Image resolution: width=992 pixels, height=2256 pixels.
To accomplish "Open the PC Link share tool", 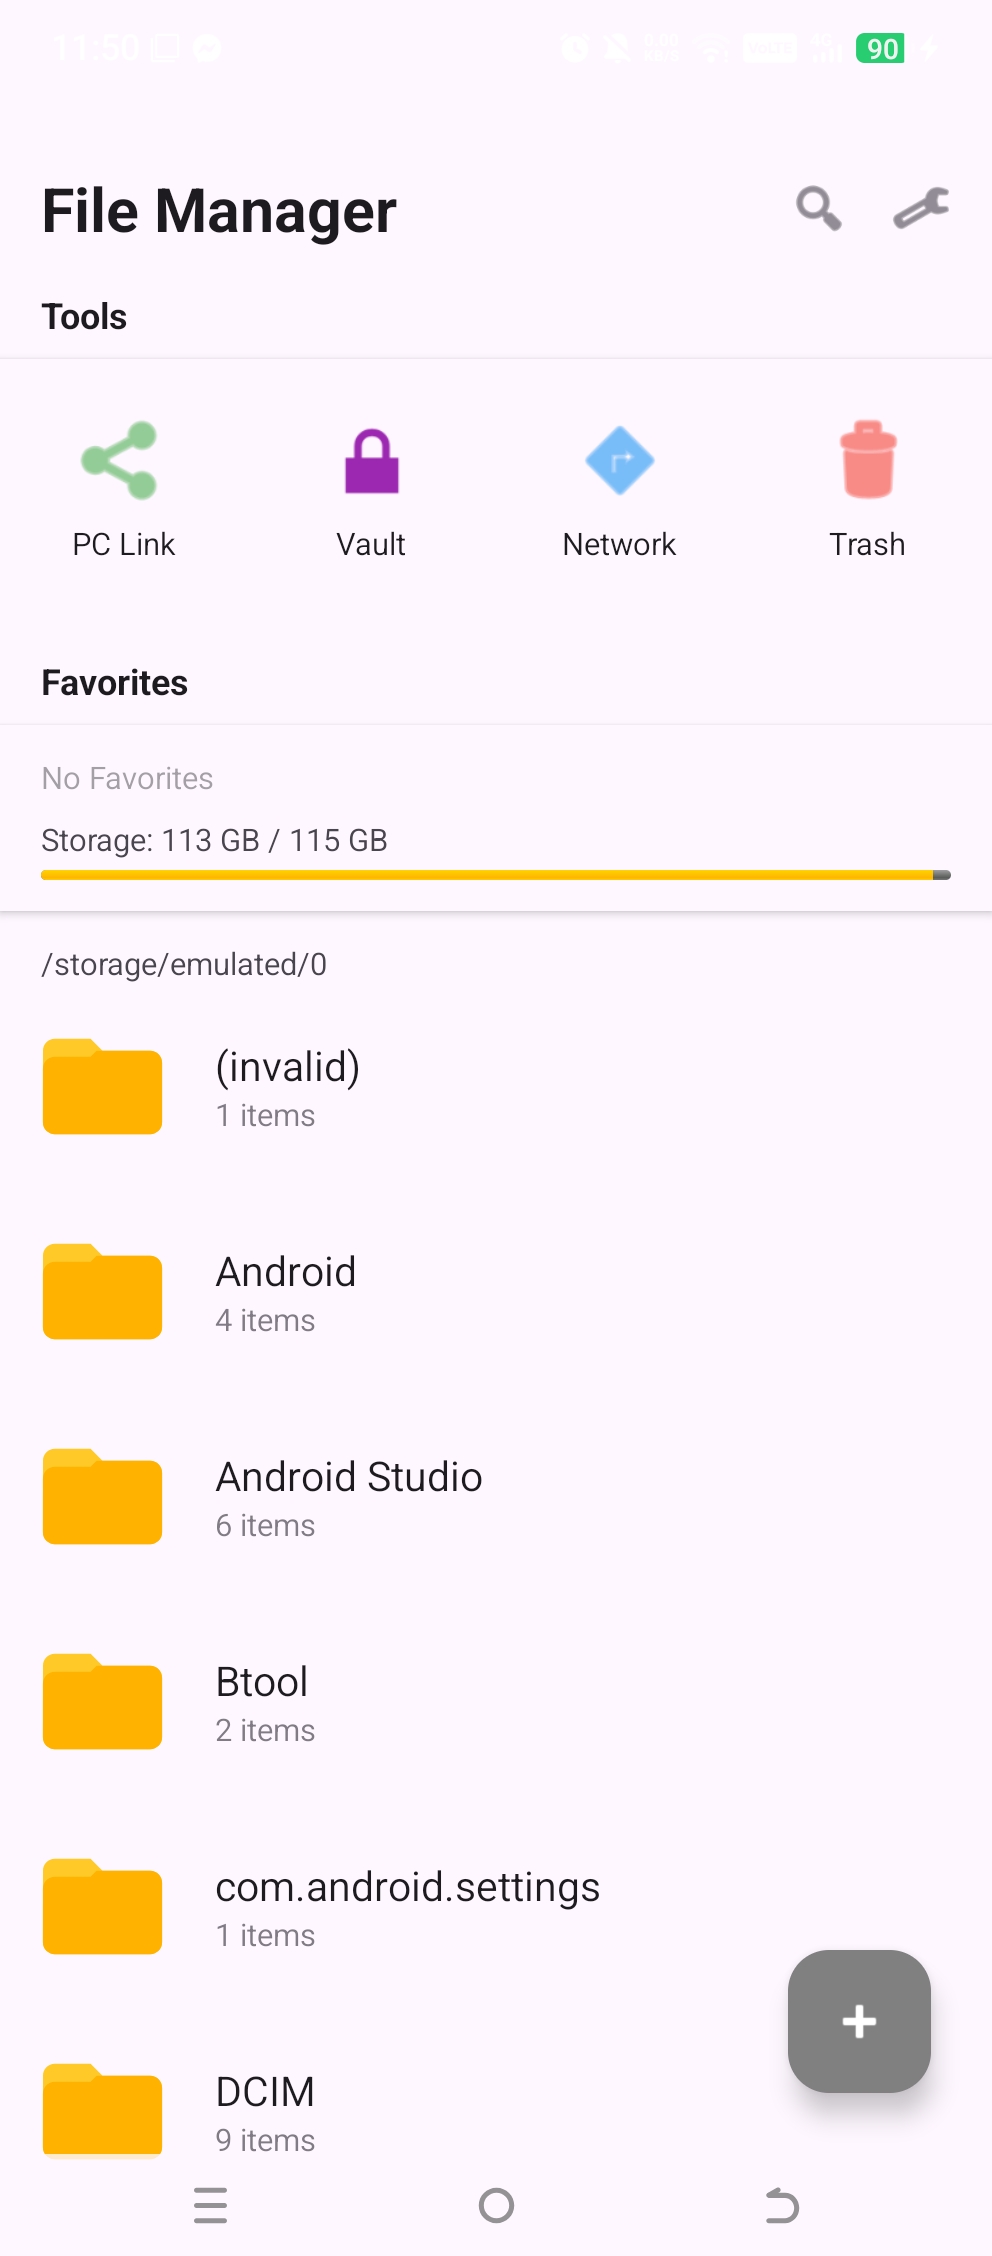I will (123, 490).
